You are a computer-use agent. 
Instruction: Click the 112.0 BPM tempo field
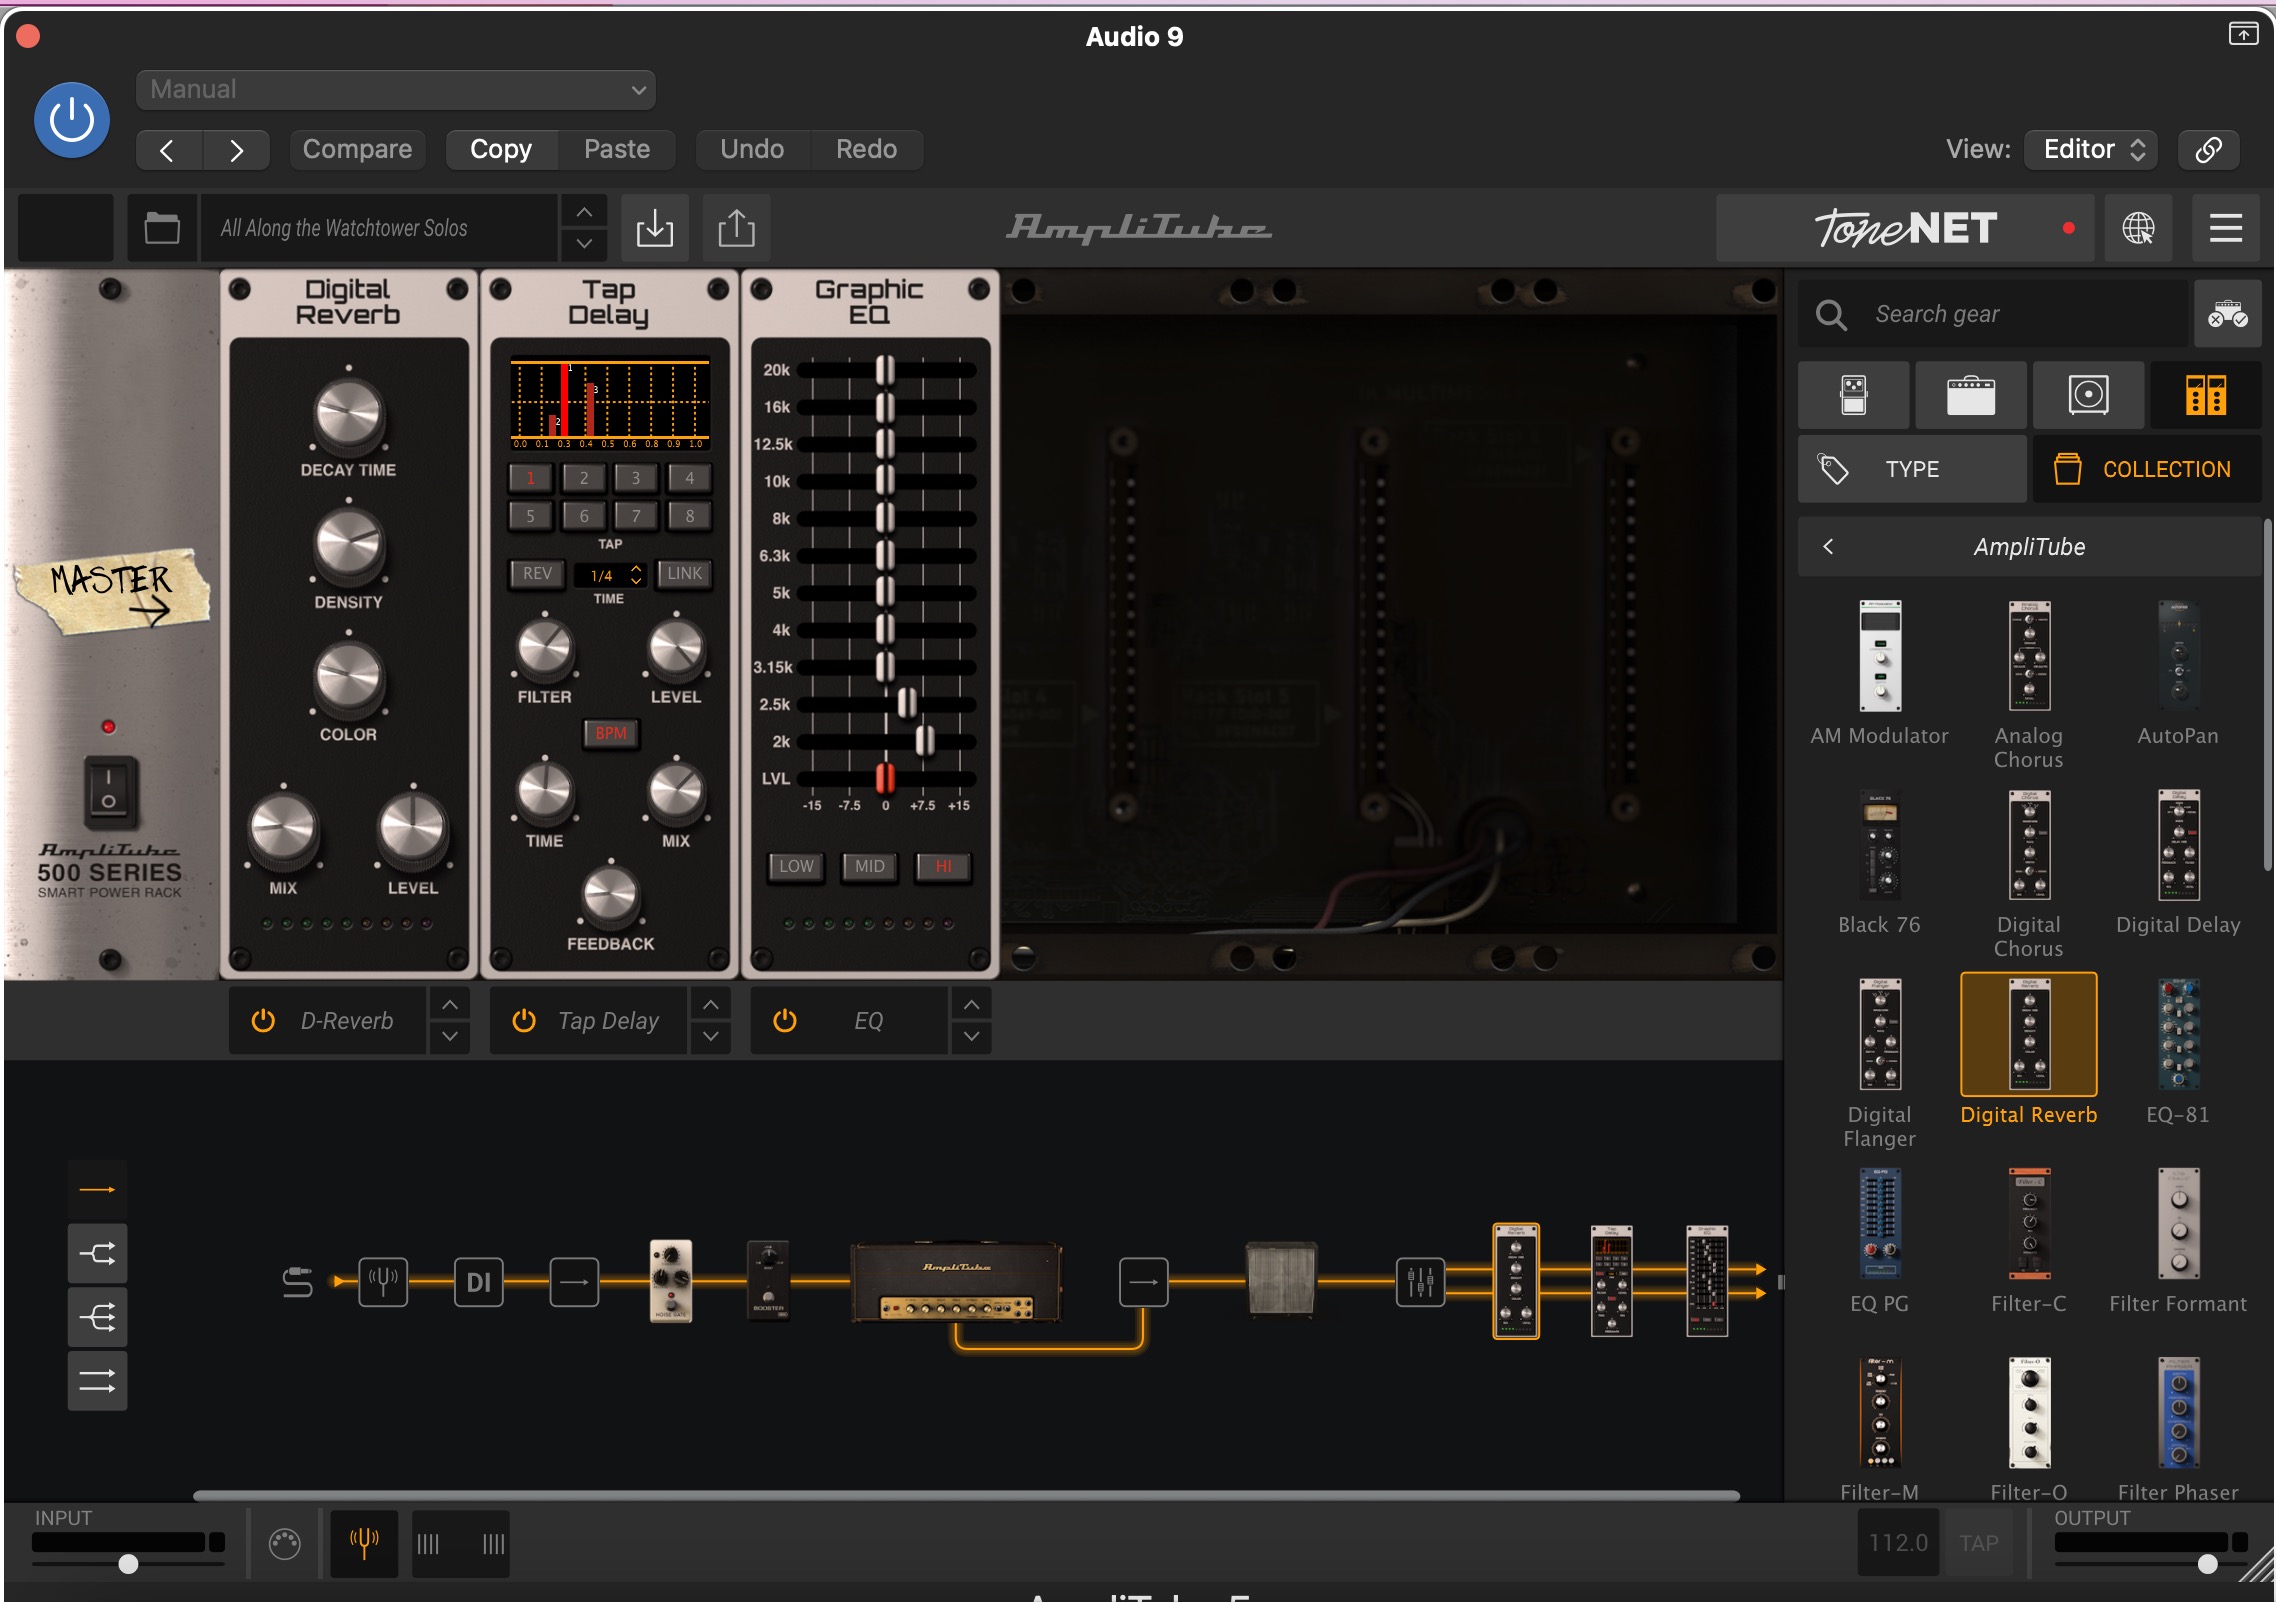[x=1898, y=1544]
